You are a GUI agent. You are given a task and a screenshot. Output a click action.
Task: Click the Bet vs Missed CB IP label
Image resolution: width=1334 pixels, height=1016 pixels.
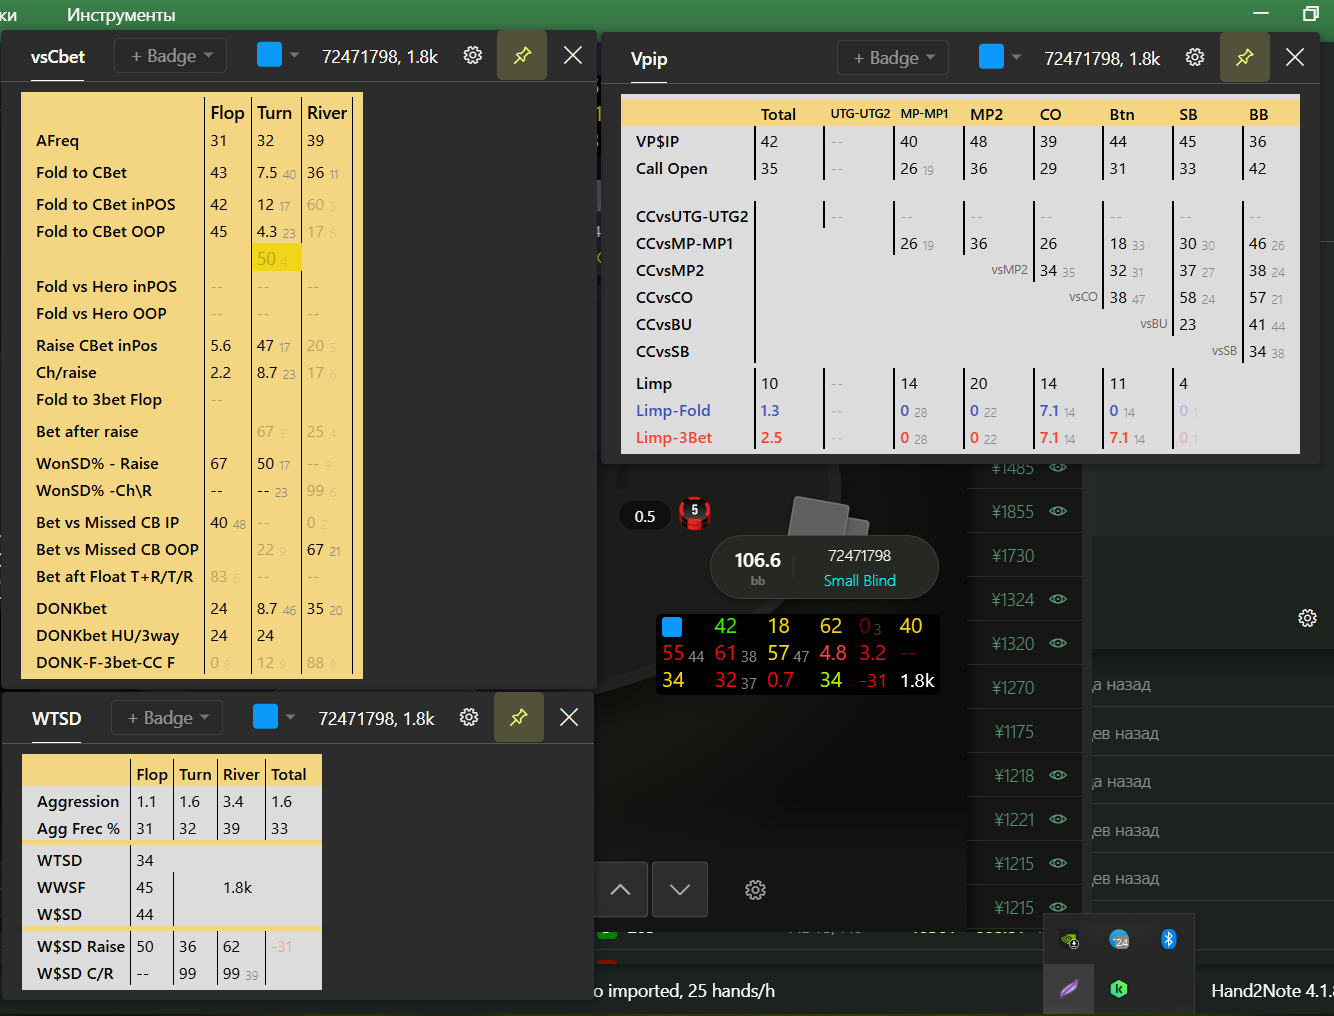point(107,522)
